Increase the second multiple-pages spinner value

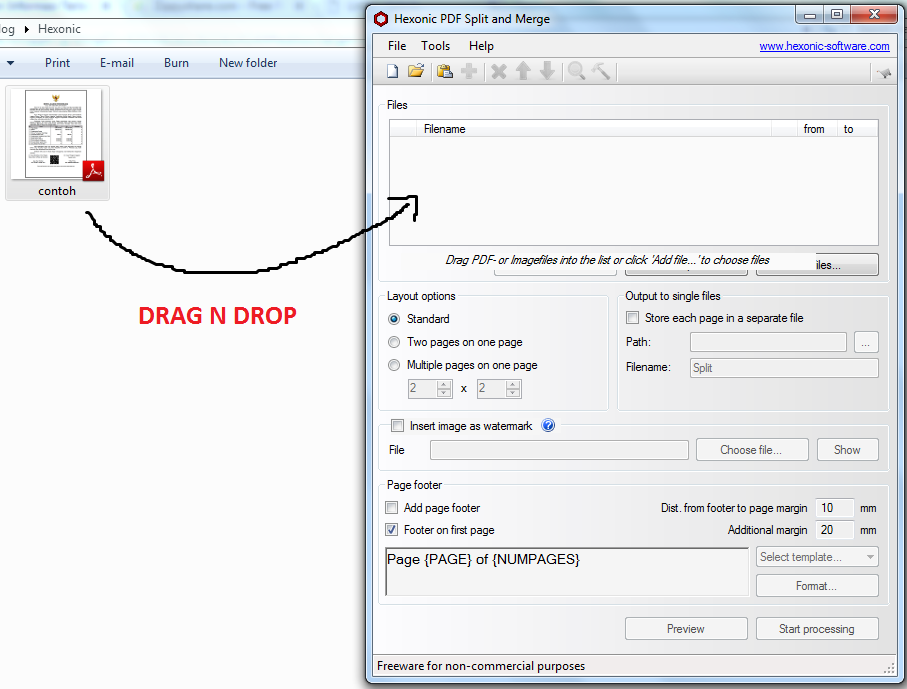(x=513, y=385)
